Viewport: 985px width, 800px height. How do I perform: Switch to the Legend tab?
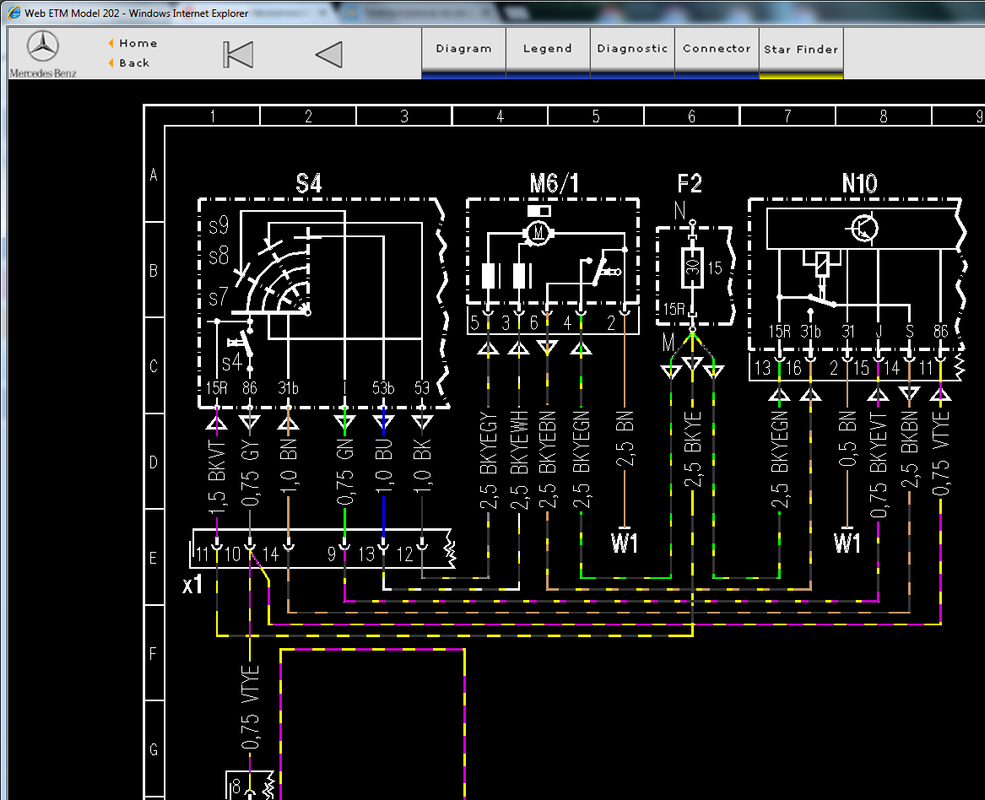coord(548,49)
